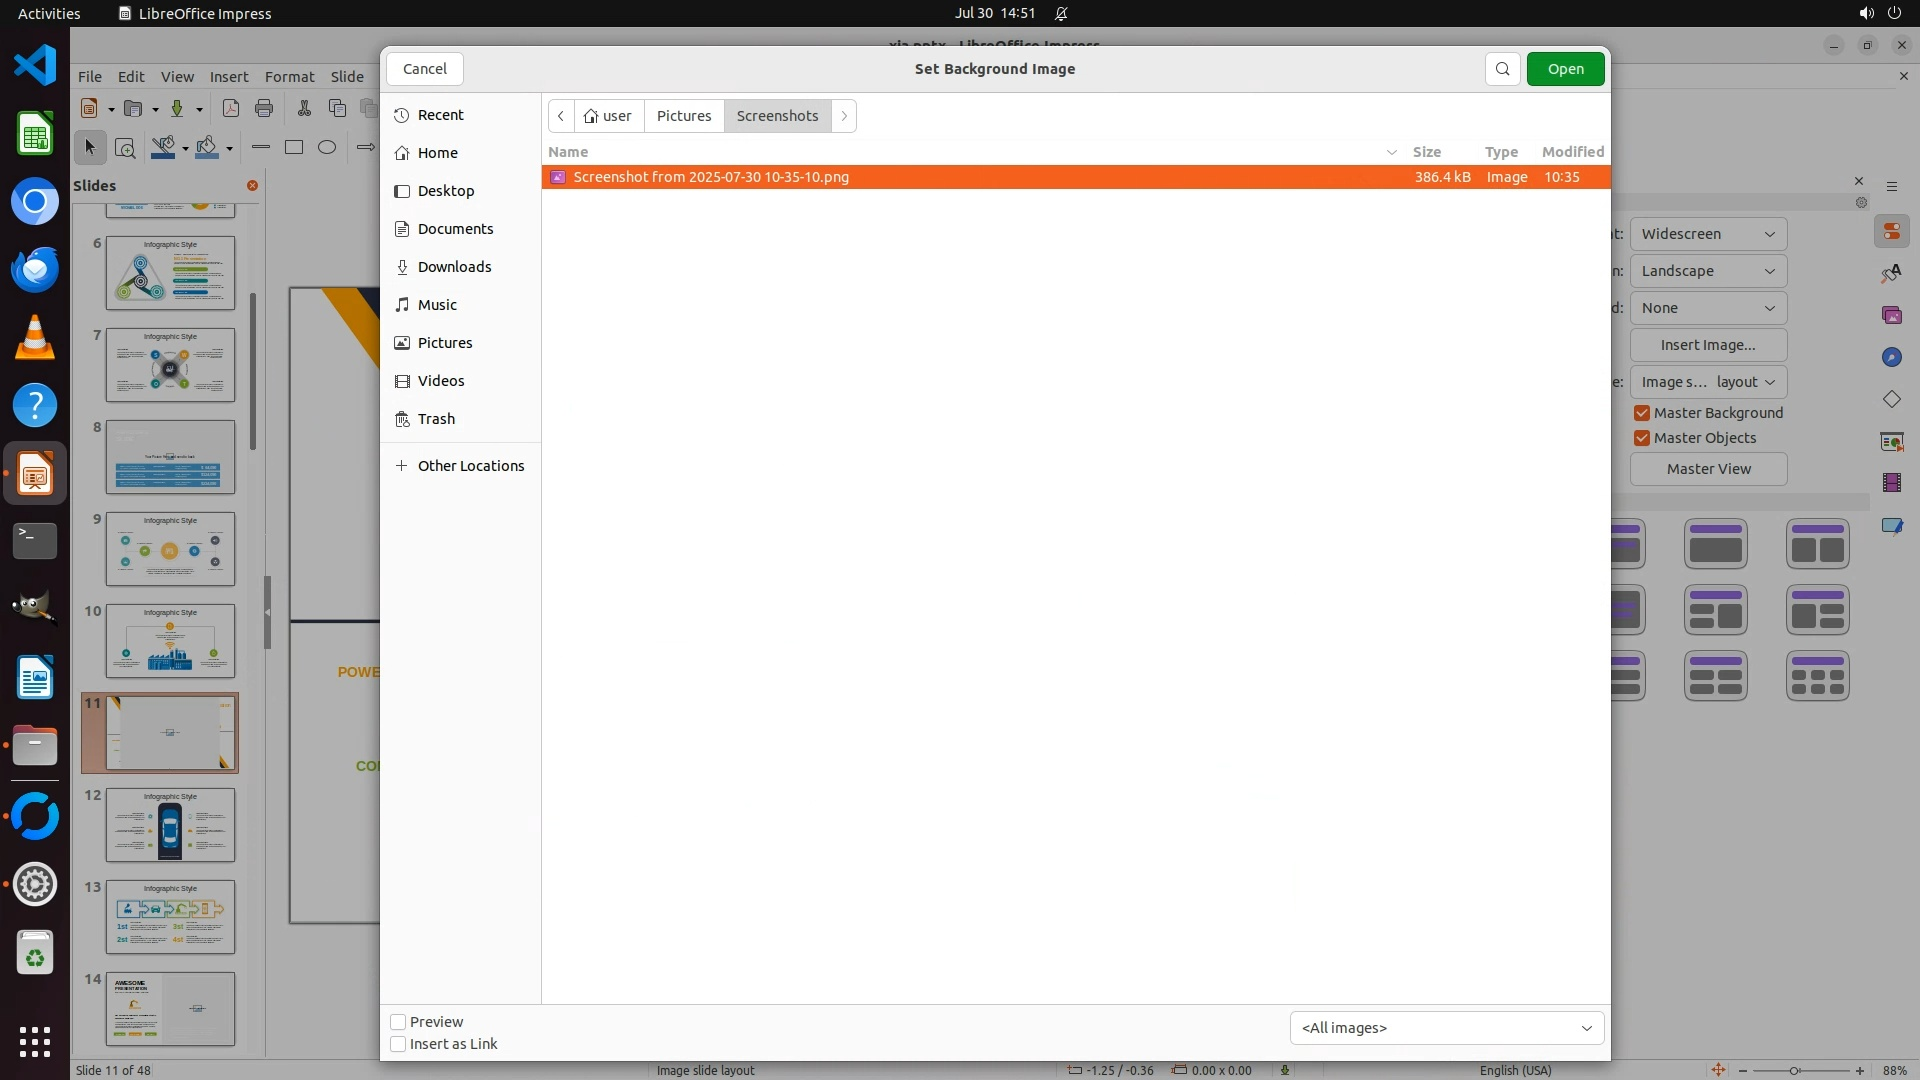Toggle the Master Background checkbox
Screen dimensions: 1920x1080
1642,413
